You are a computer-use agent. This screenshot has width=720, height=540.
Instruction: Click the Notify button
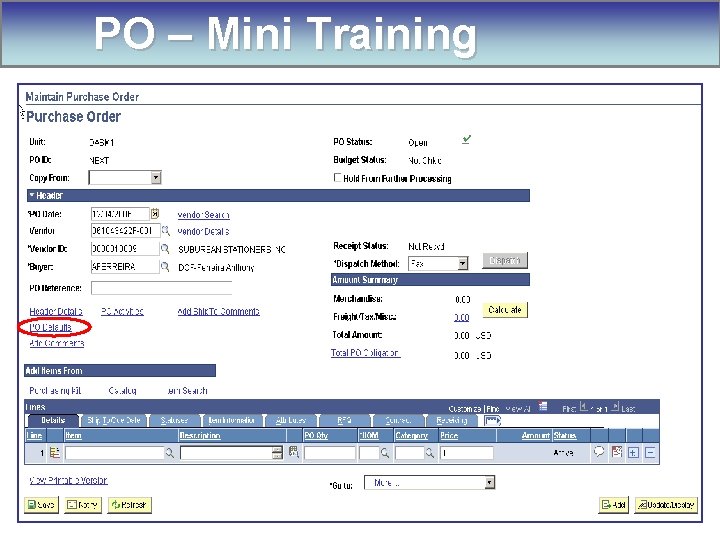click(x=83, y=505)
